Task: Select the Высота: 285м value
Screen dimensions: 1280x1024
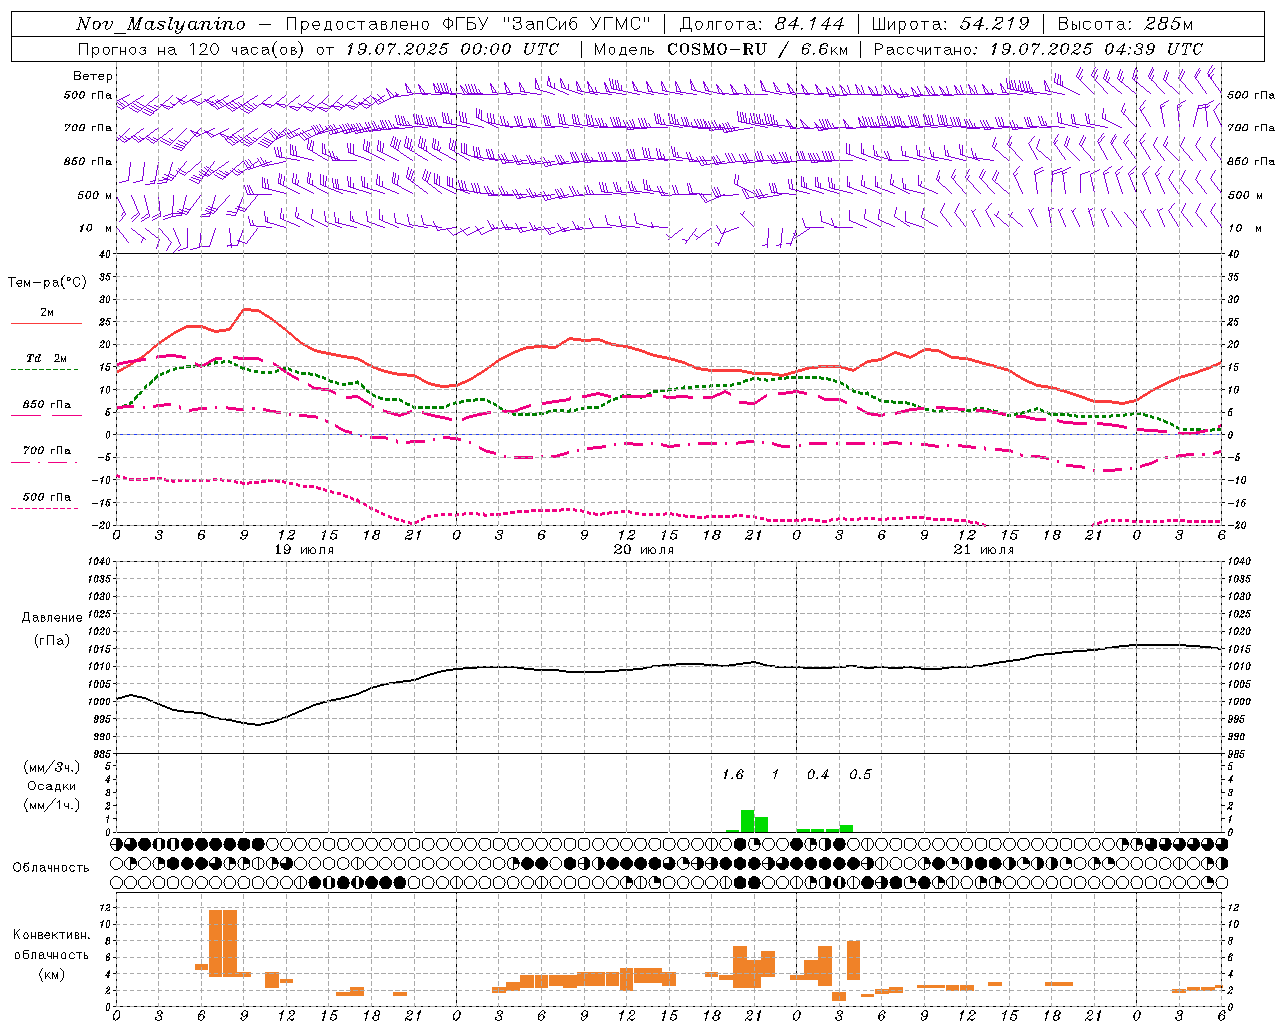Action: coord(1124,24)
